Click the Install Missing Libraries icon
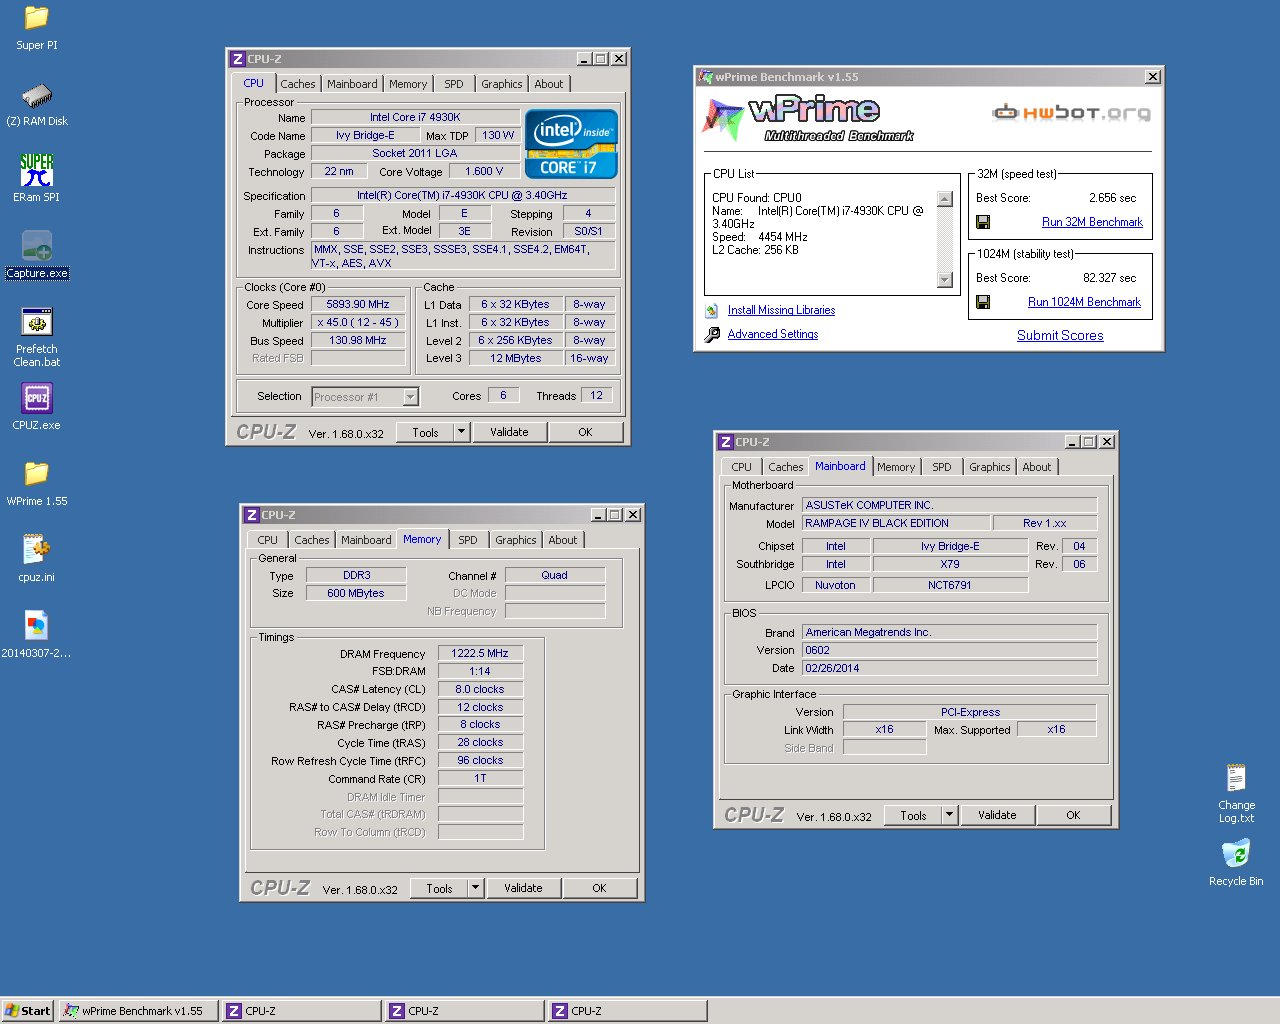 pos(712,311)
